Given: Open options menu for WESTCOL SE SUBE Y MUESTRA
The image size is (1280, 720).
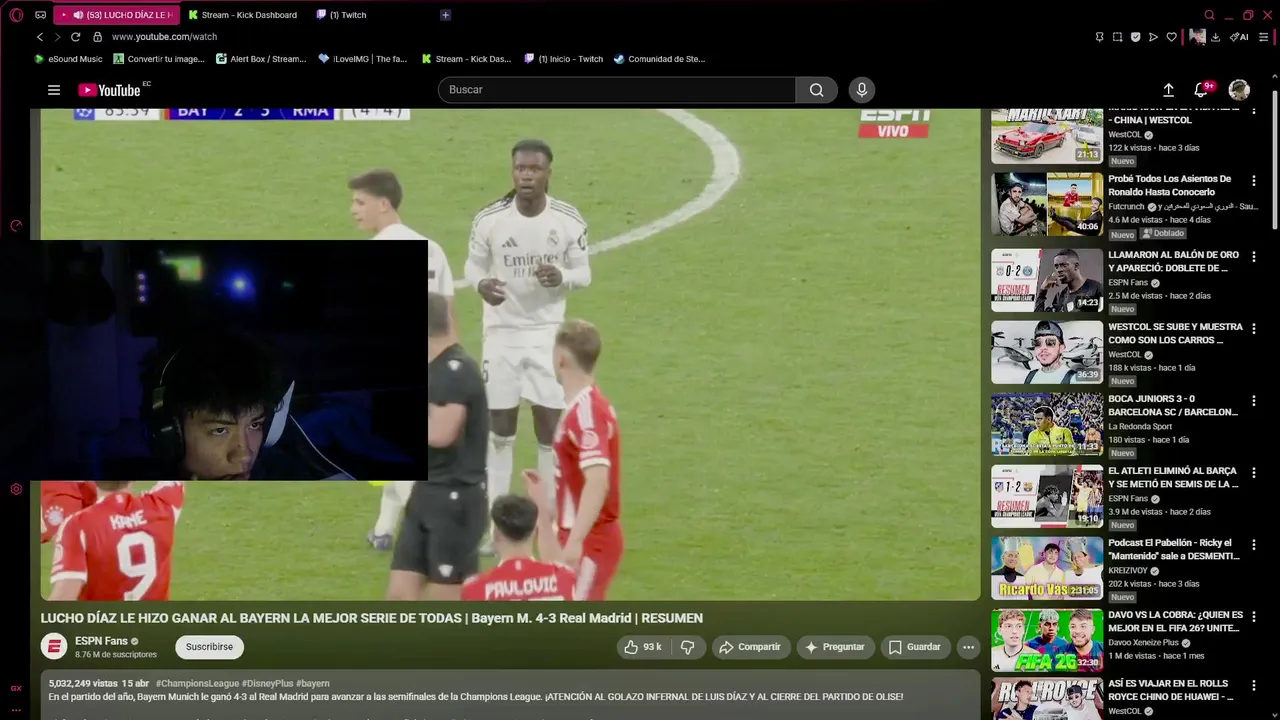Looking at the screenshot, I should pos(1254,328).
